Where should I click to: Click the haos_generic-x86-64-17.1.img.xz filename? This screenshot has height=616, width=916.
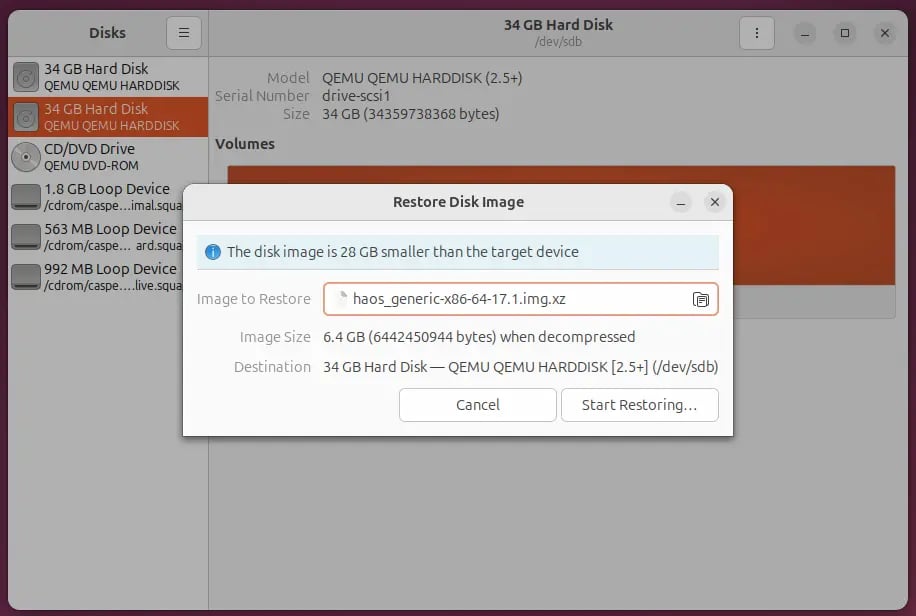(x=460, y=299)
